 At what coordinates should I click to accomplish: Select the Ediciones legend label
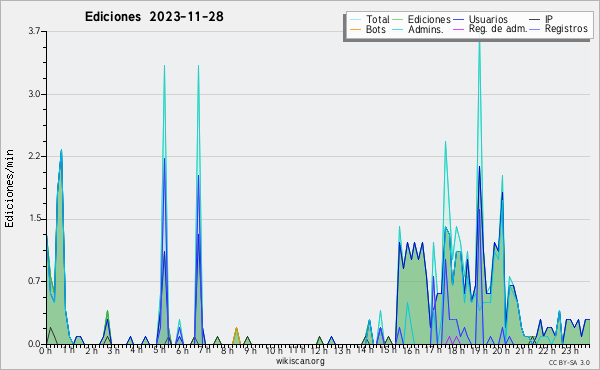click(429, 19)
